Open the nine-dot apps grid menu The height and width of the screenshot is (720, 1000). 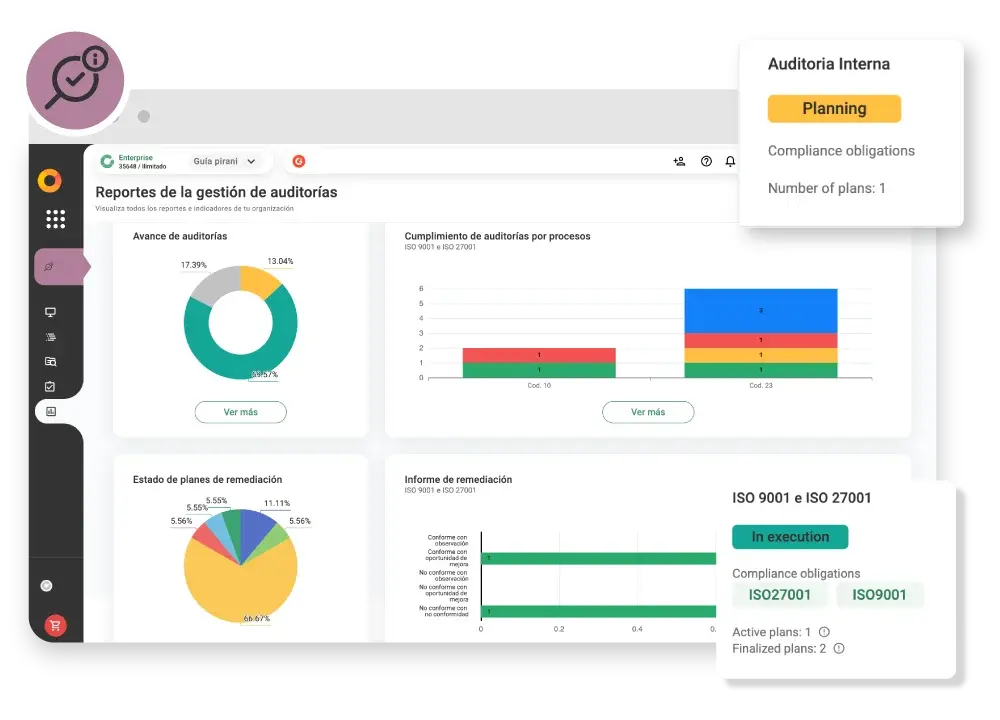55,219
